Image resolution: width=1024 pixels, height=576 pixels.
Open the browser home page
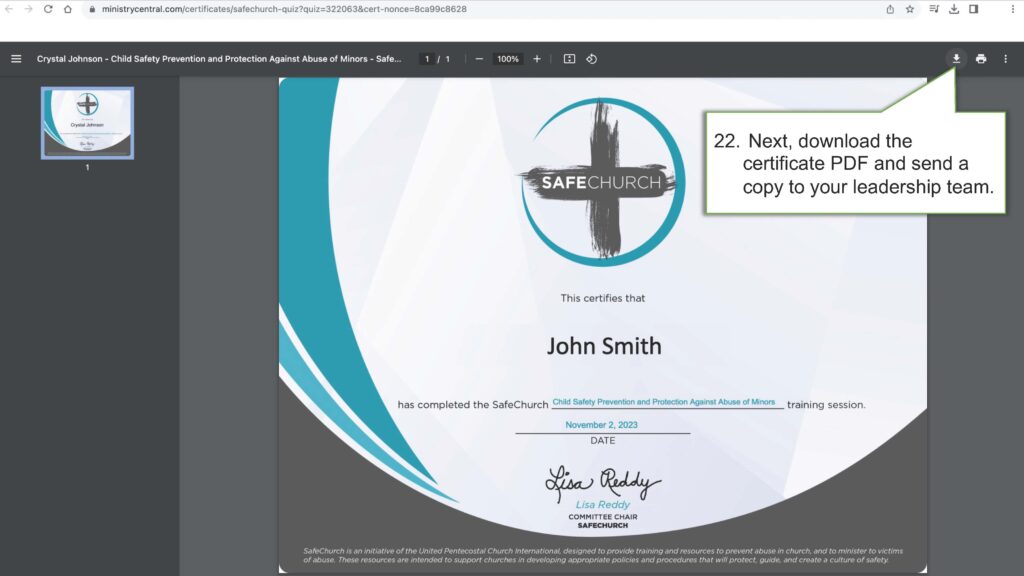67,9
